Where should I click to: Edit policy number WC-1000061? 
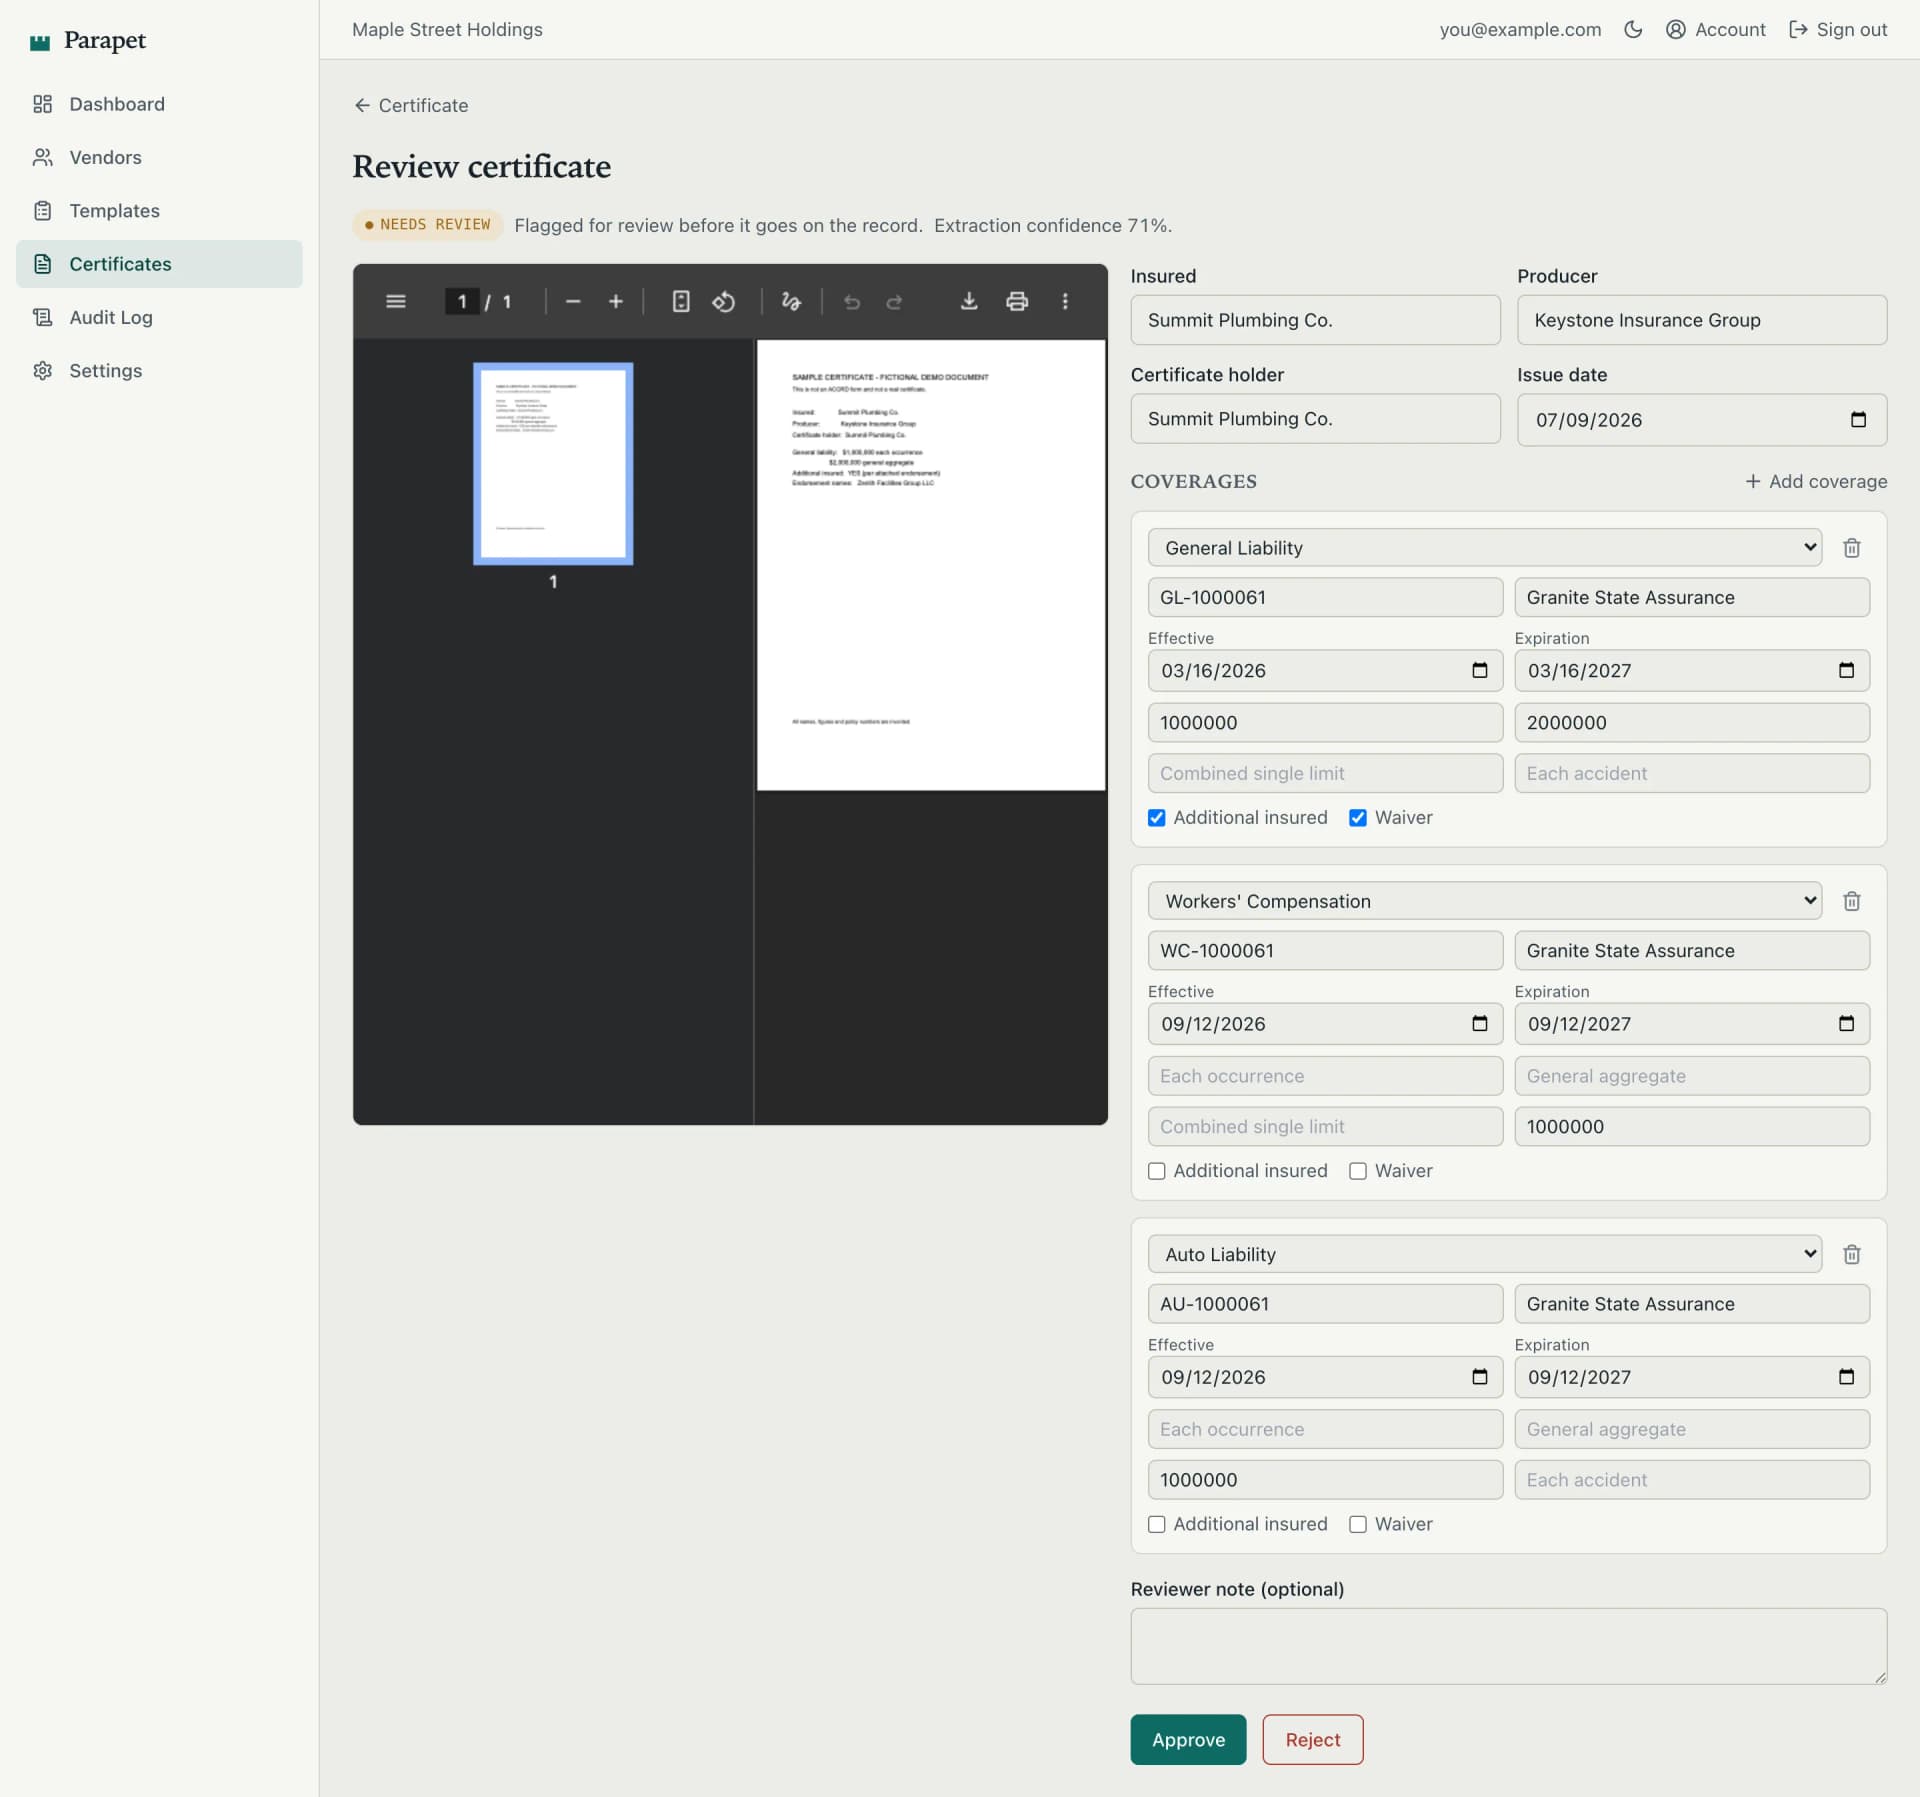tap(1325, 950)
